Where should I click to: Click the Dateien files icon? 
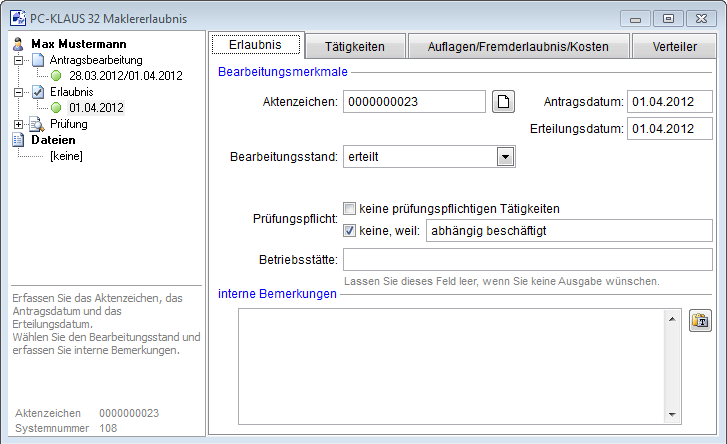(17, 140)
